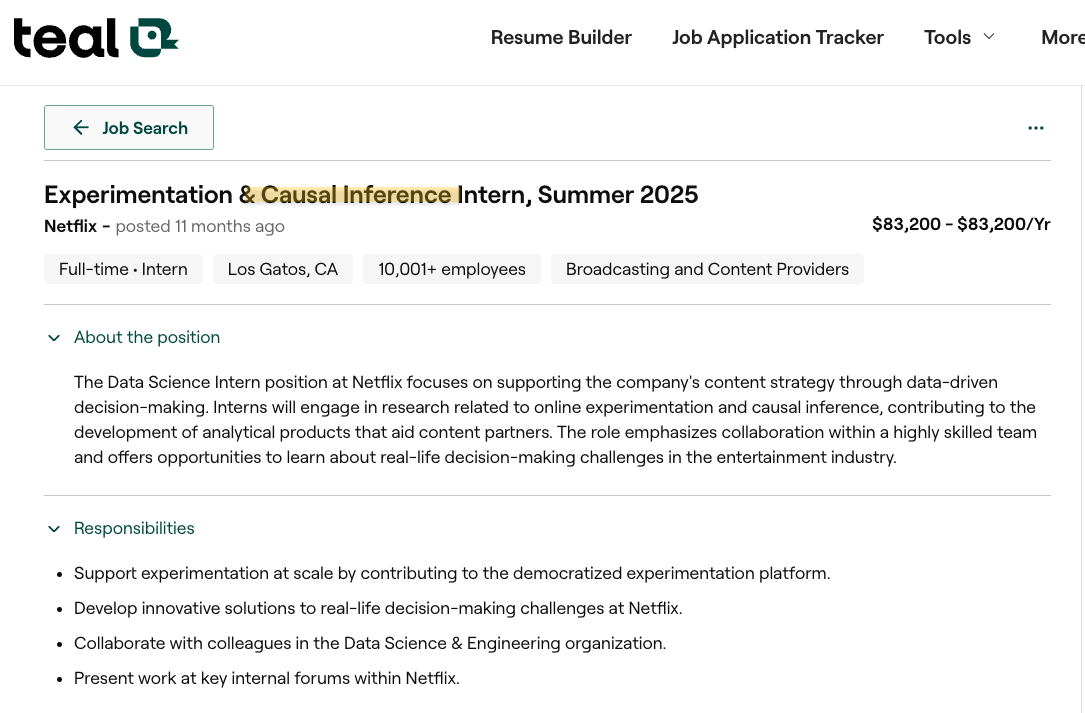Click the Teal logo icon

[x=152, y=38]
